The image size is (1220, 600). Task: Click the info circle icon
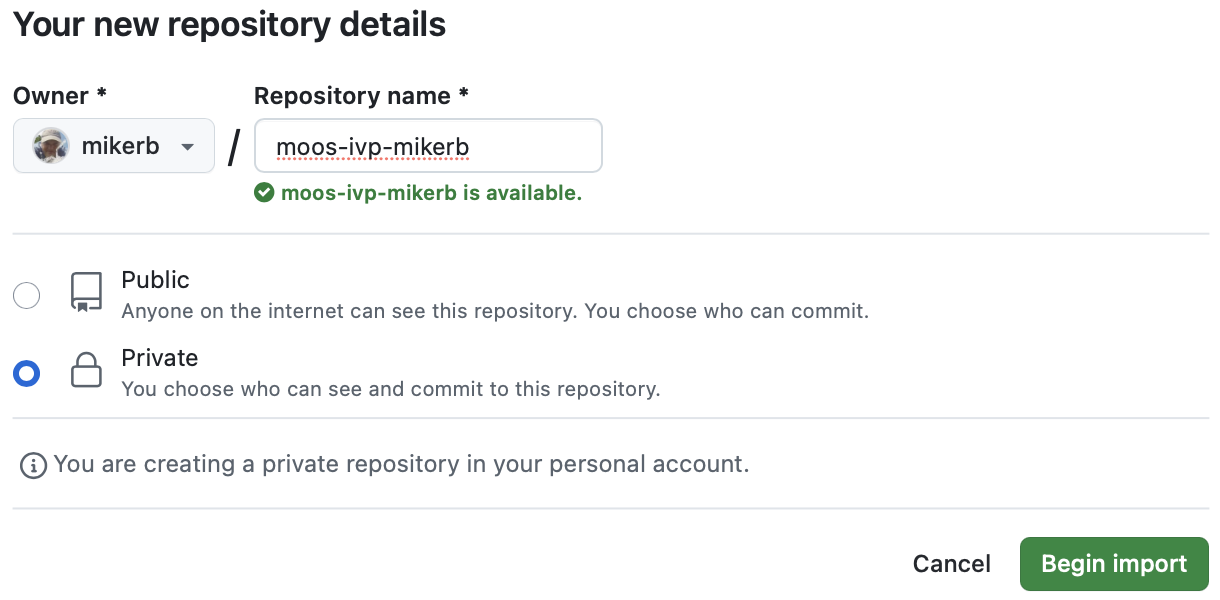[34, 465]
